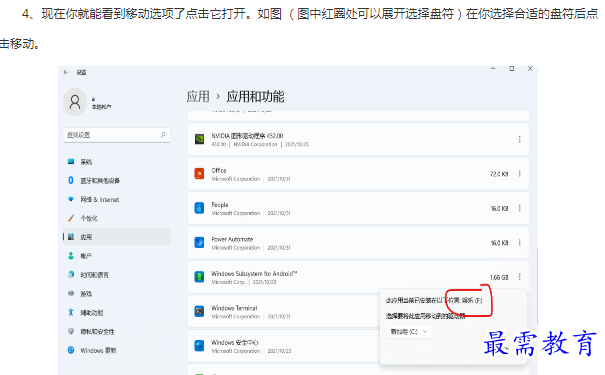Click the apps list vertical scrollbar
The image size is (605, 375).
pos(537,285)
